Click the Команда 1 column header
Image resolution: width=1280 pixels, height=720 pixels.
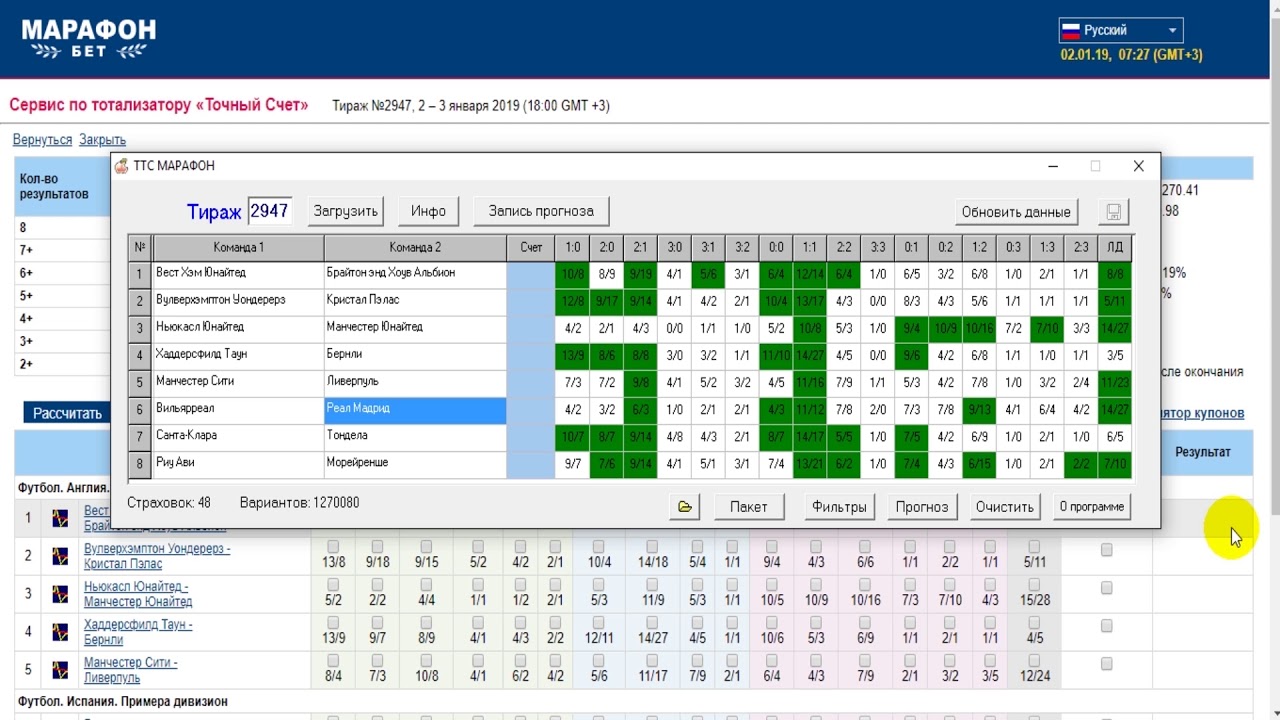click(x=238, y=248)
